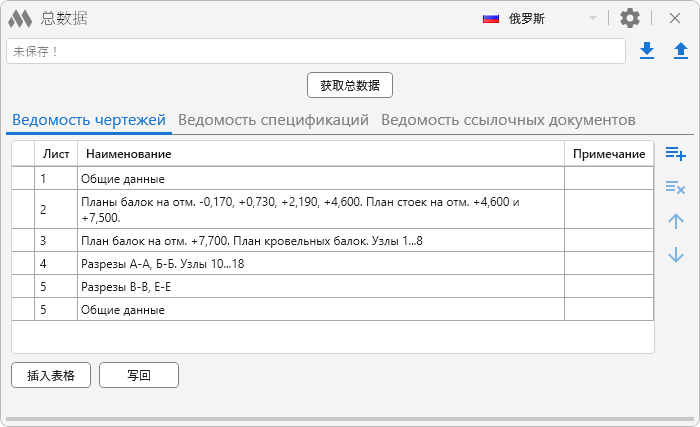Viewport: 700px width, 427px height.
Task: Click the 未保存 text field
Action: point(315,51)
